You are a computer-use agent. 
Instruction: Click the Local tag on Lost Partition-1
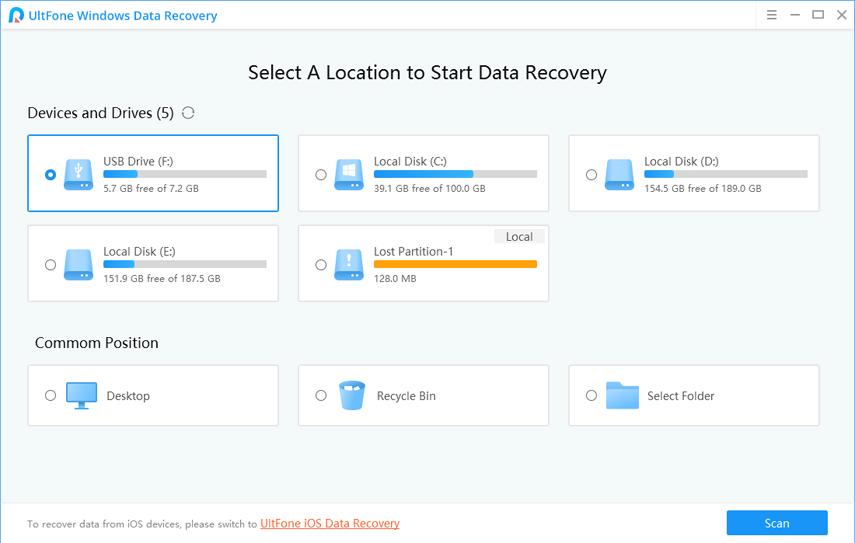pyautogui.click(x=519, y=236)
